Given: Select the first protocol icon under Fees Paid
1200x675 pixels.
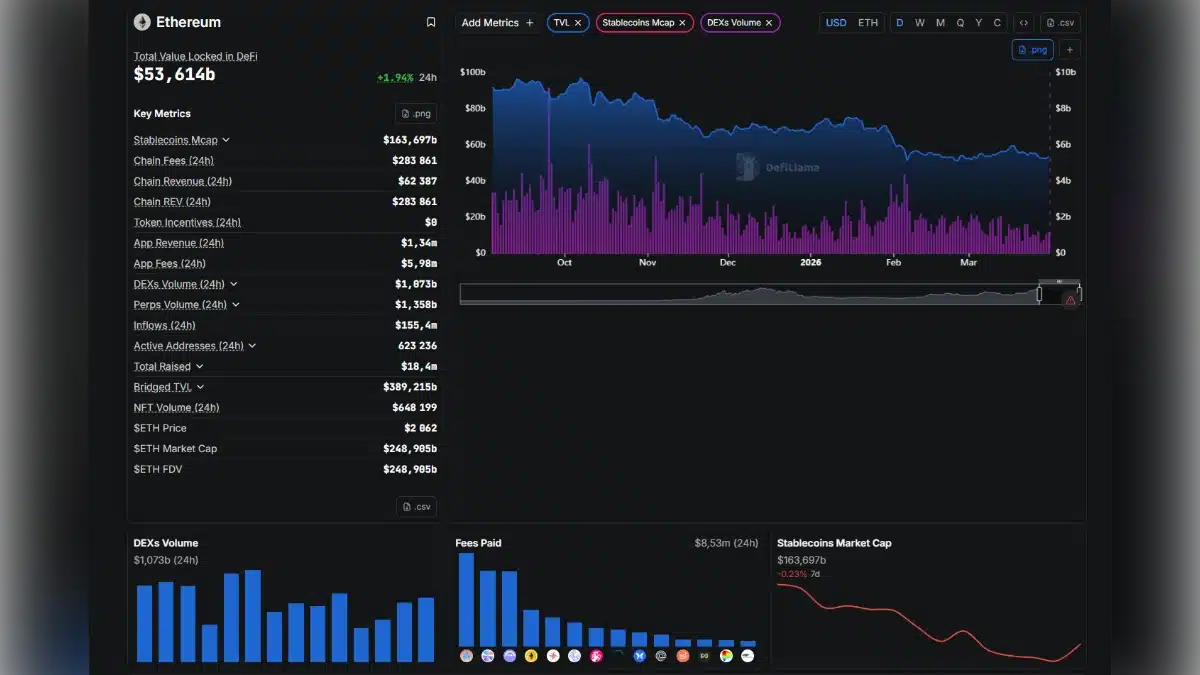Looking at the screenshot, I should click(465, 655).
